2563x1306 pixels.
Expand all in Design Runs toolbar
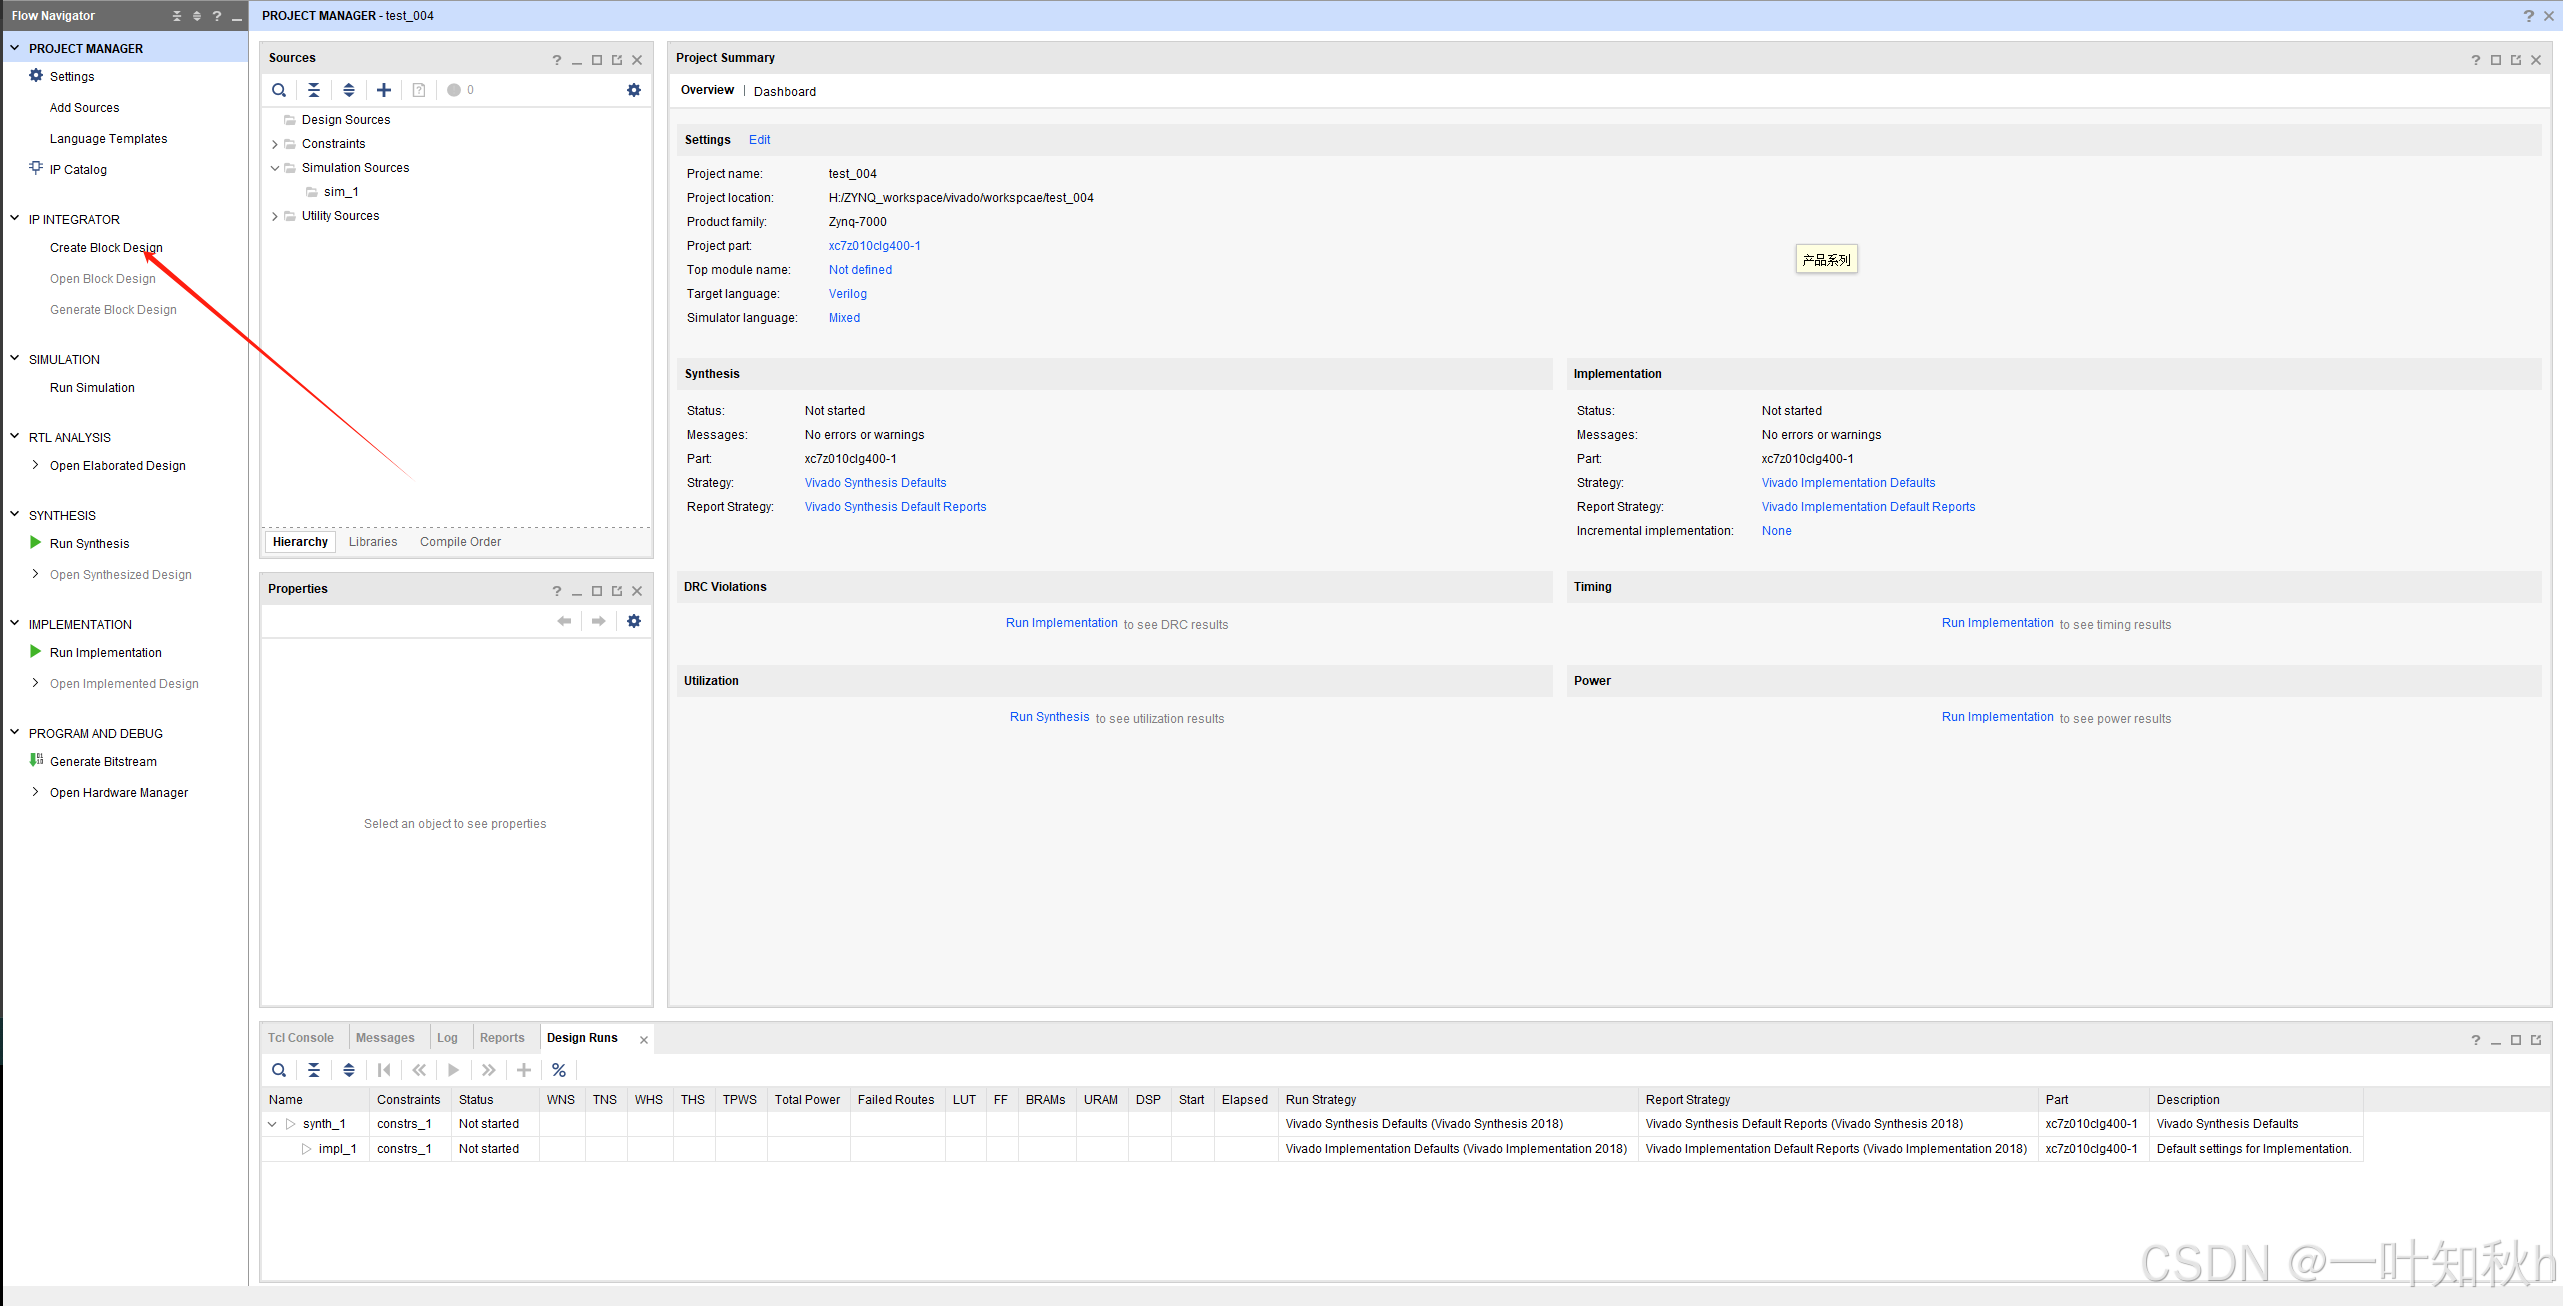pos(349,1070)
